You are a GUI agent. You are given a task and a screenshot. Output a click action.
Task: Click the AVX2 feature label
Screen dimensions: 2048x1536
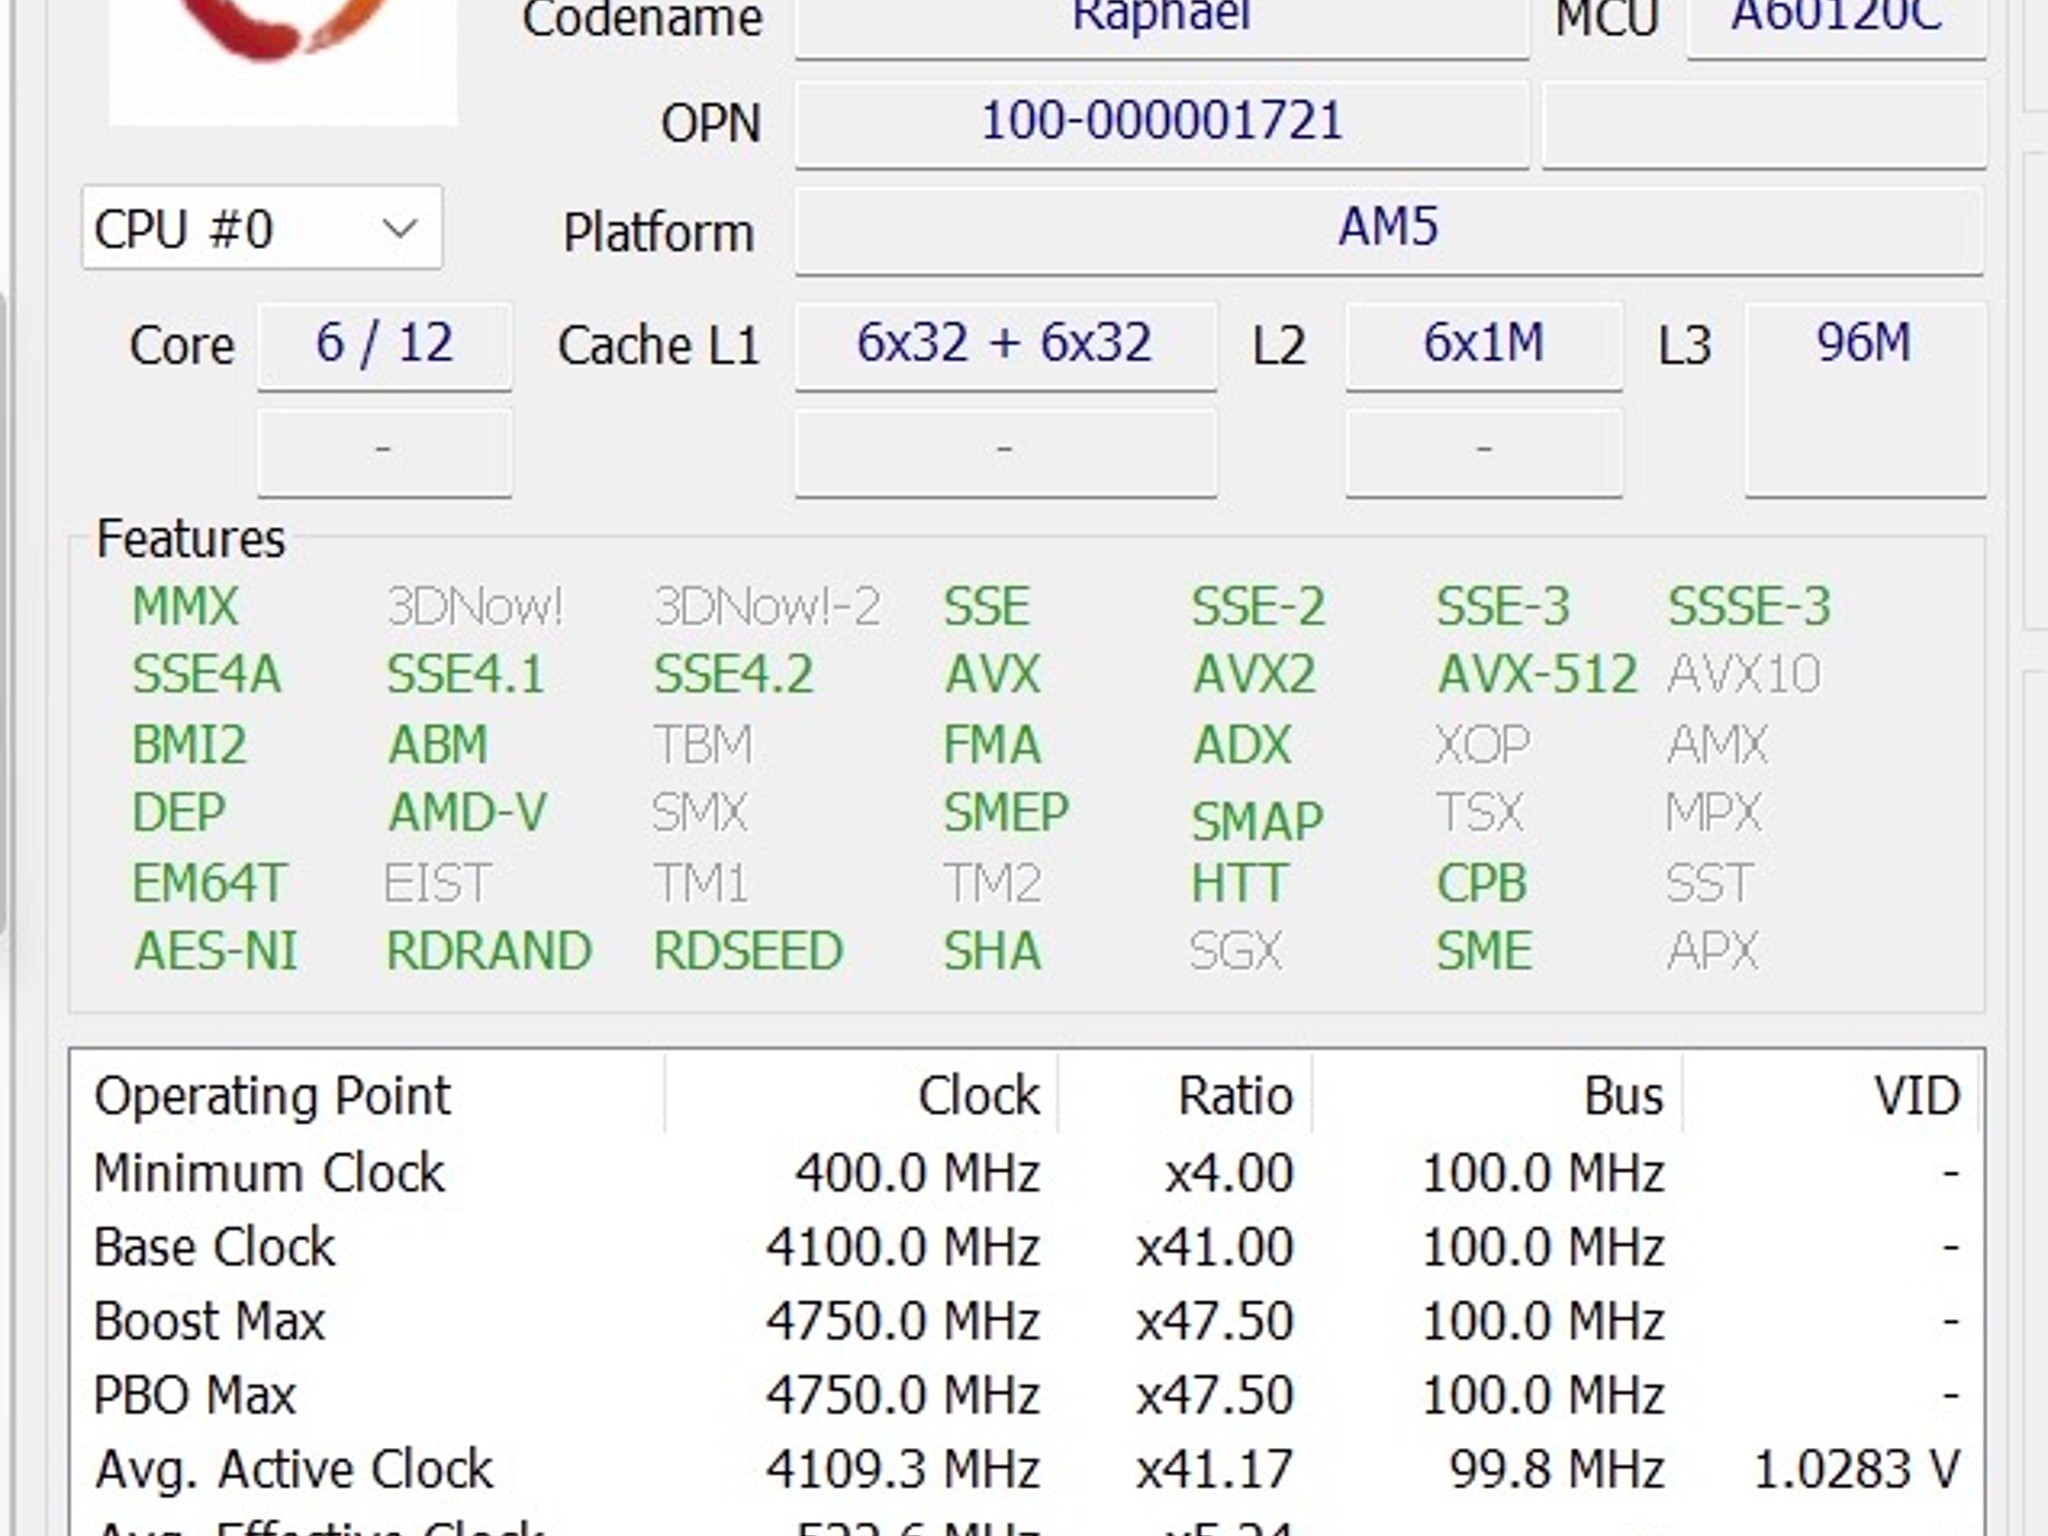1254,674
